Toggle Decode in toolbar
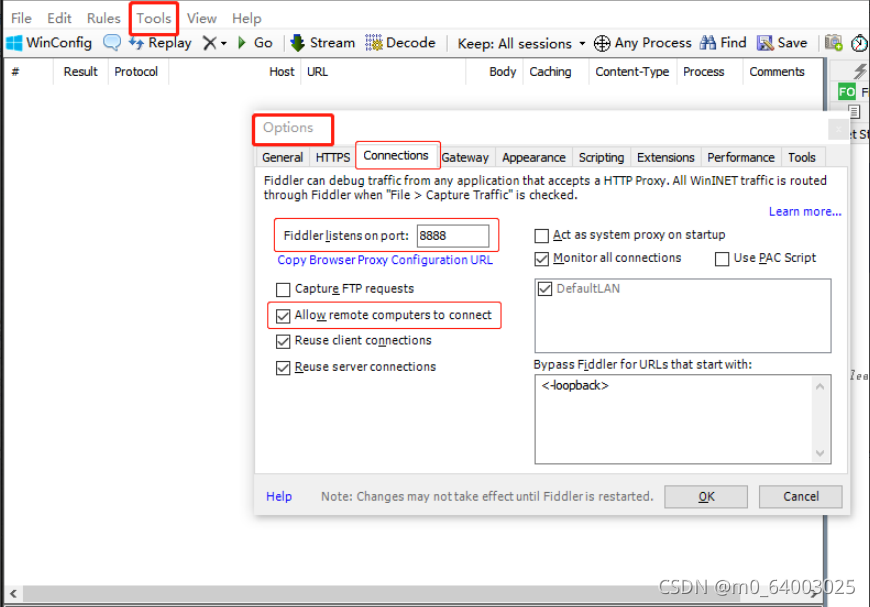 click(x=400, y=43)
